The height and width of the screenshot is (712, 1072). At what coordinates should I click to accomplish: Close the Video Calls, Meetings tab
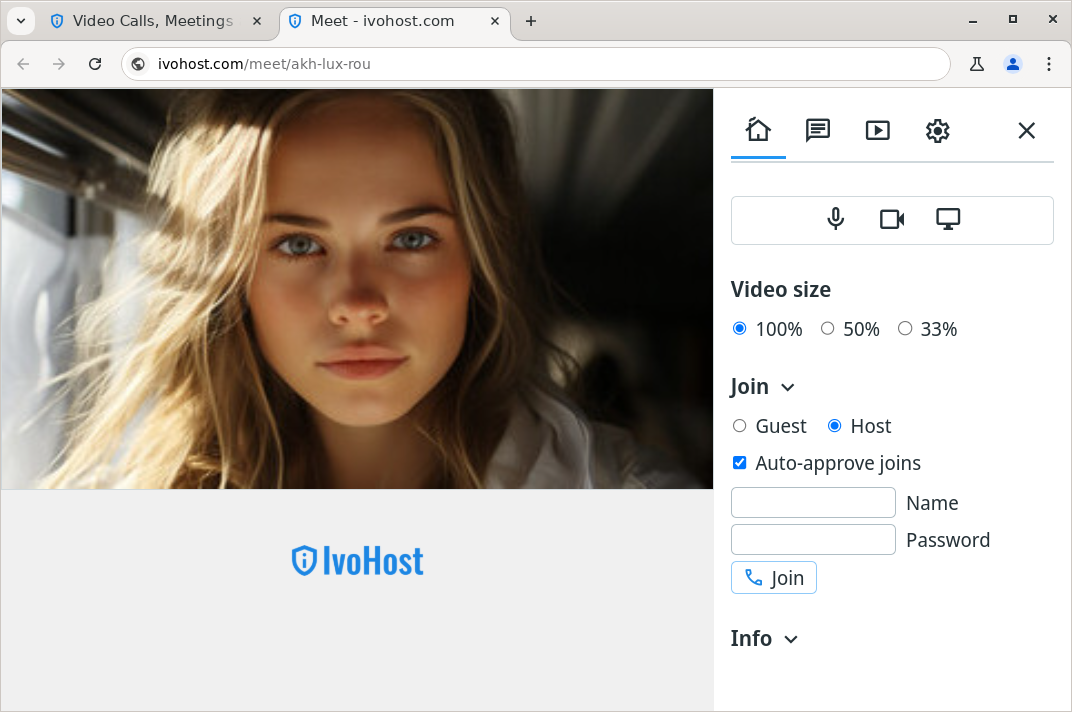pos(257,21)
